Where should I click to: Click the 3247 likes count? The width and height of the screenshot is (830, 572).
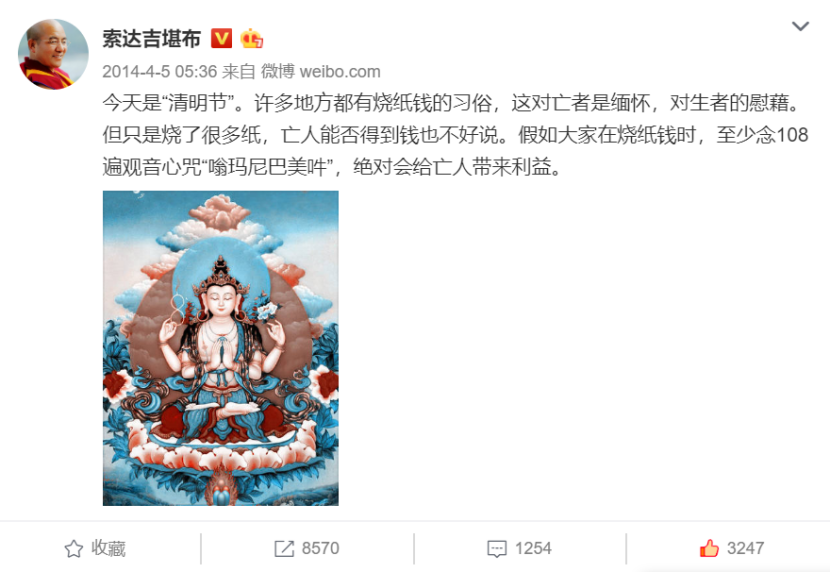[745, 548]
